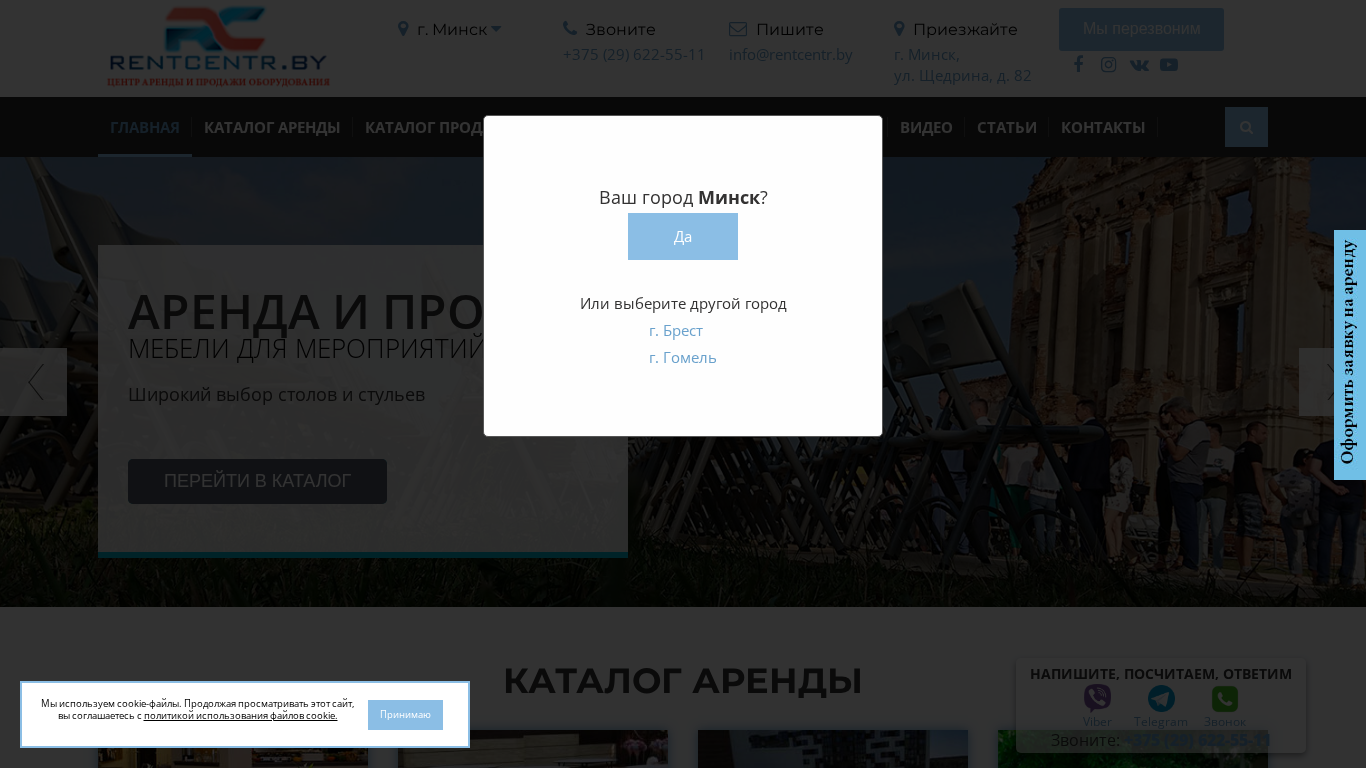Open the ВИДЕО menu item
1366x768 pixels.
(926, 127)
